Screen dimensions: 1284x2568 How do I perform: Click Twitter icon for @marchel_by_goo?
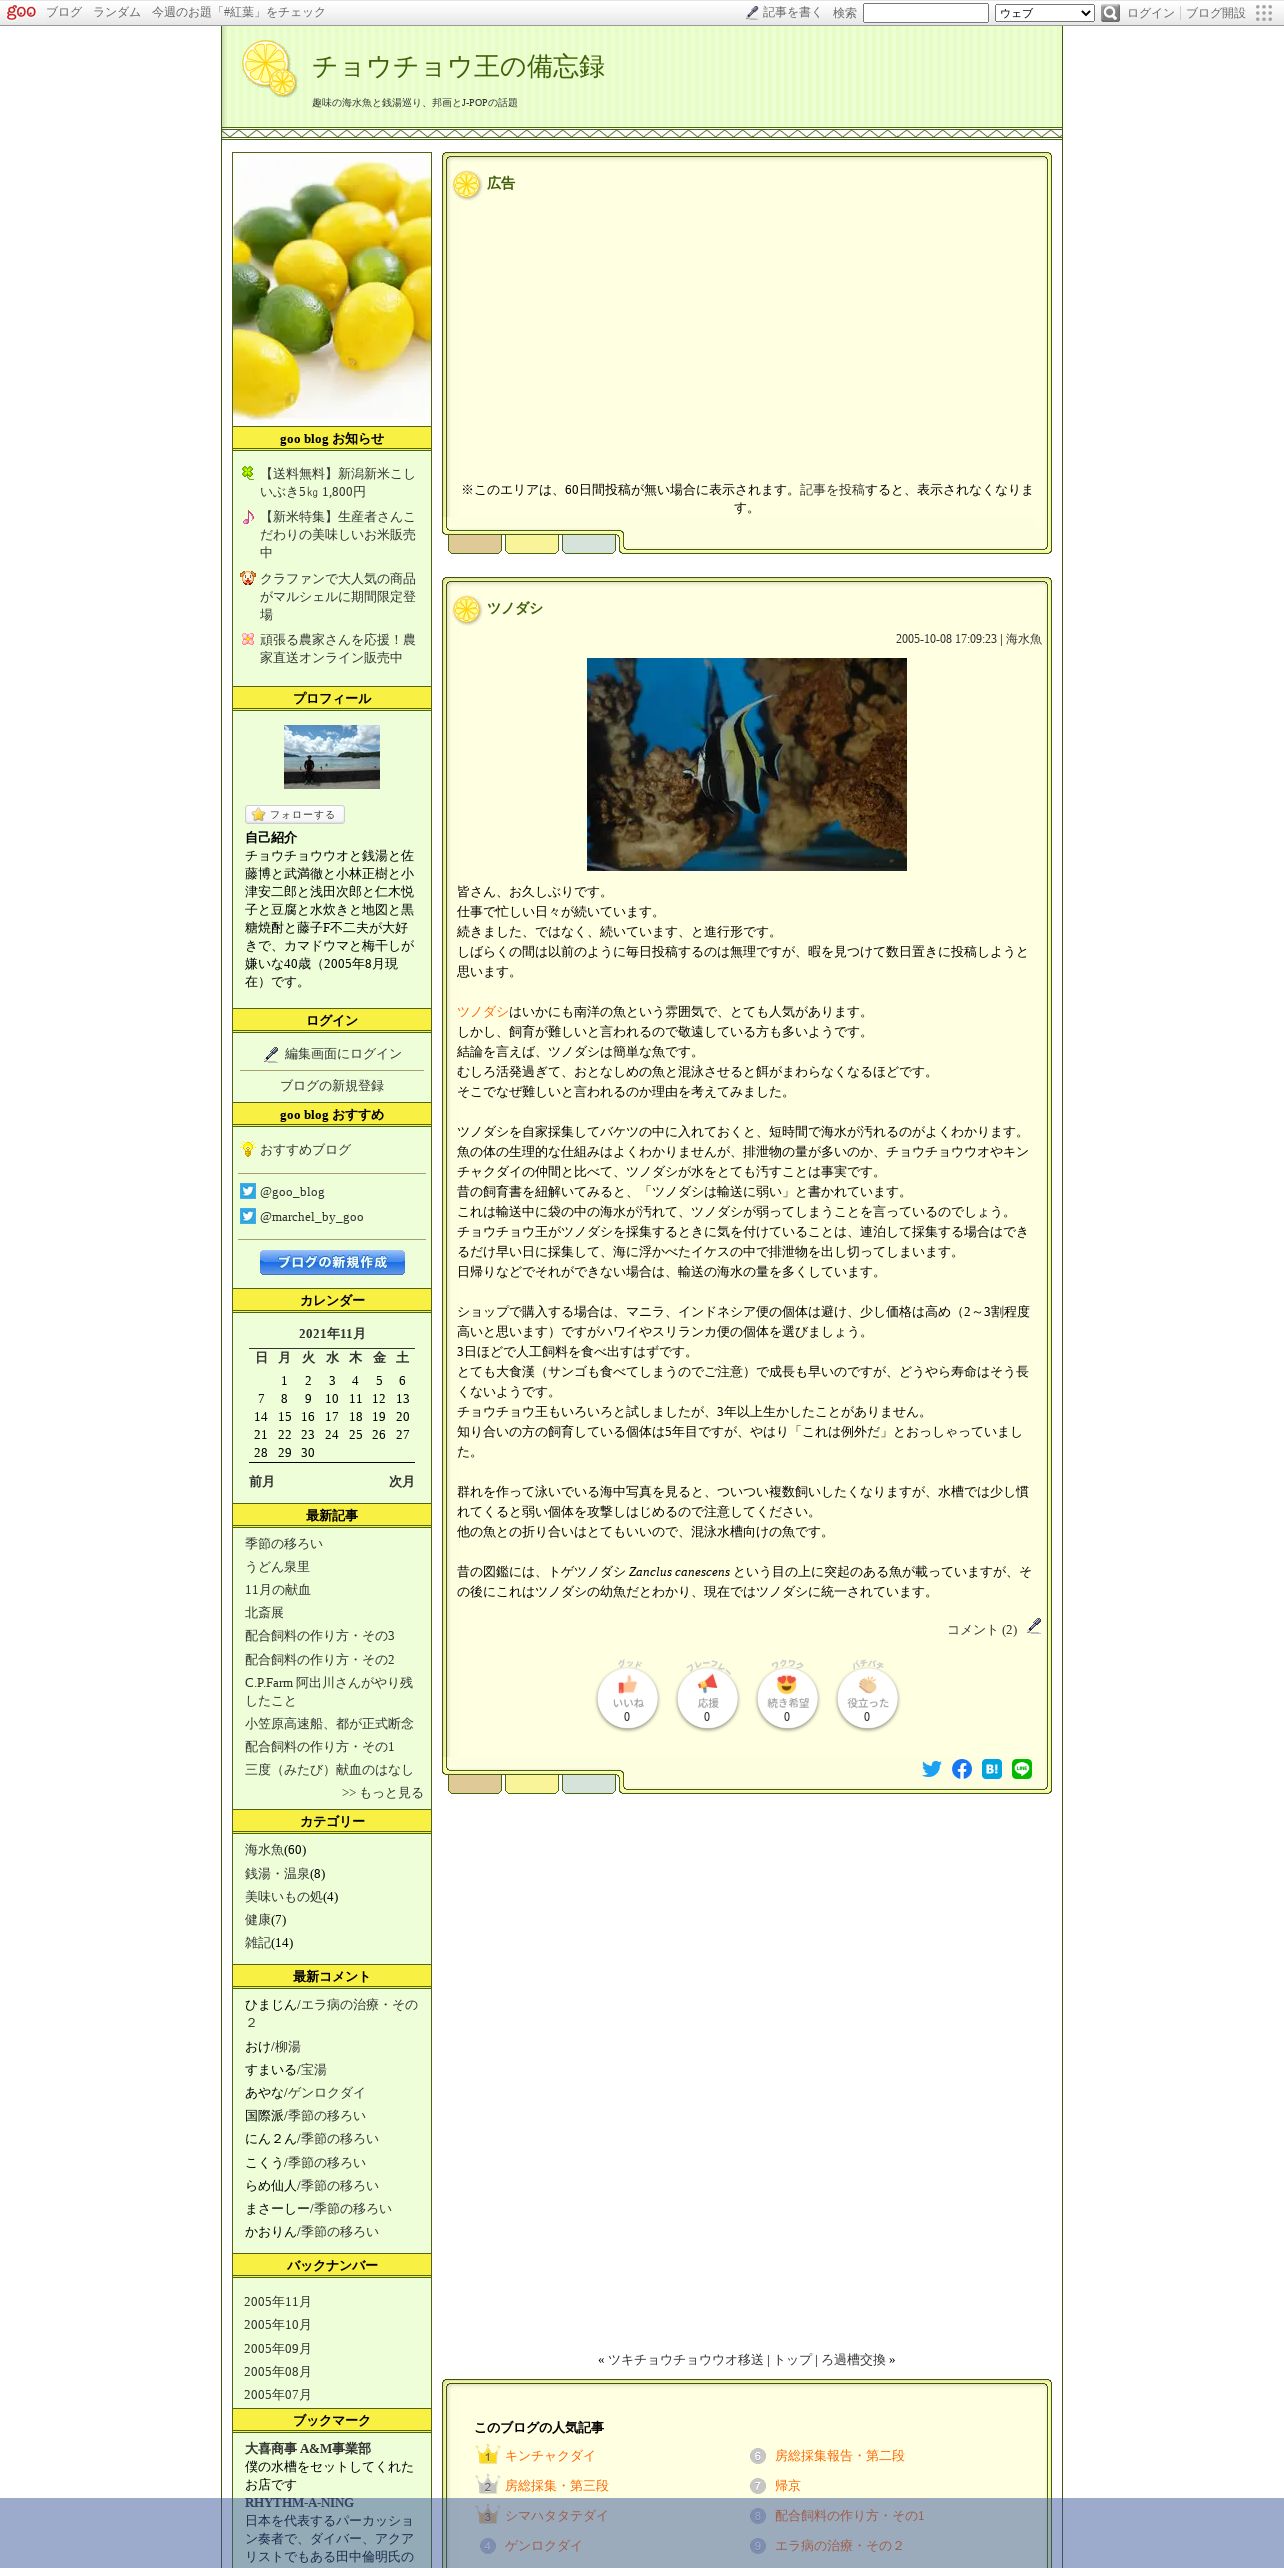pos(248,1216)
